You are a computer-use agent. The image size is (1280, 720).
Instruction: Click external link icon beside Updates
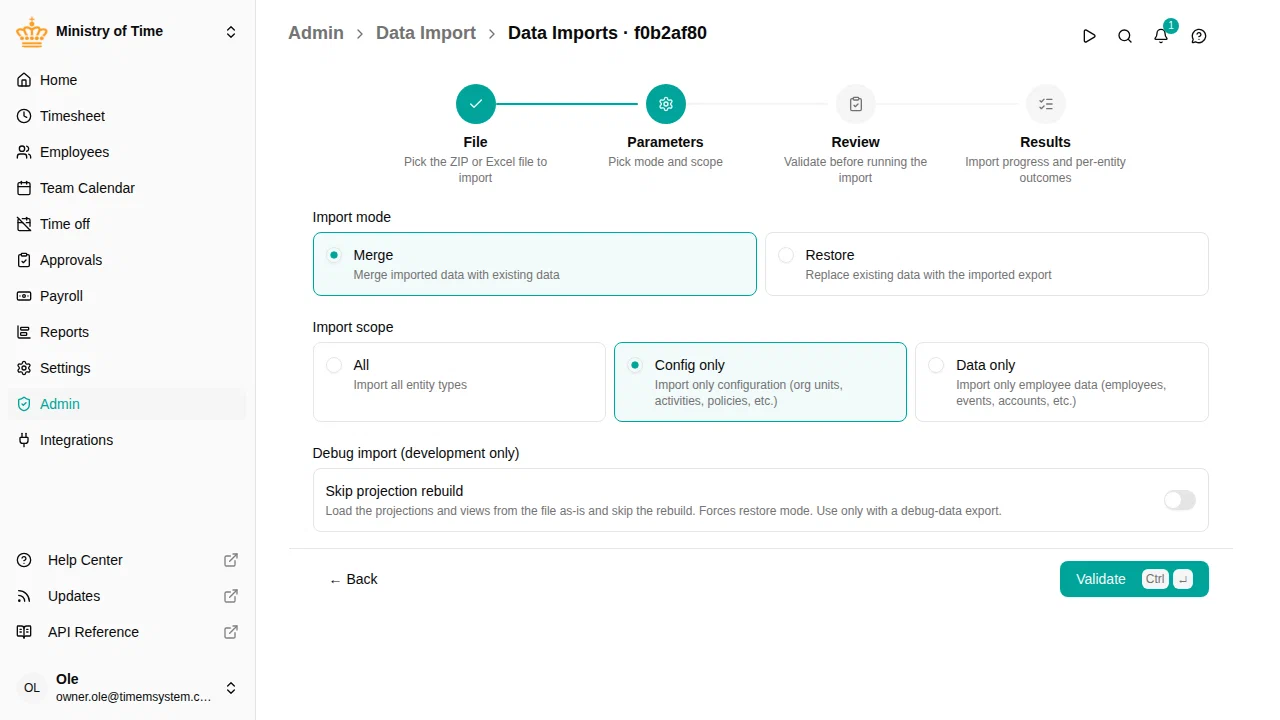click(x=231, y=596)
